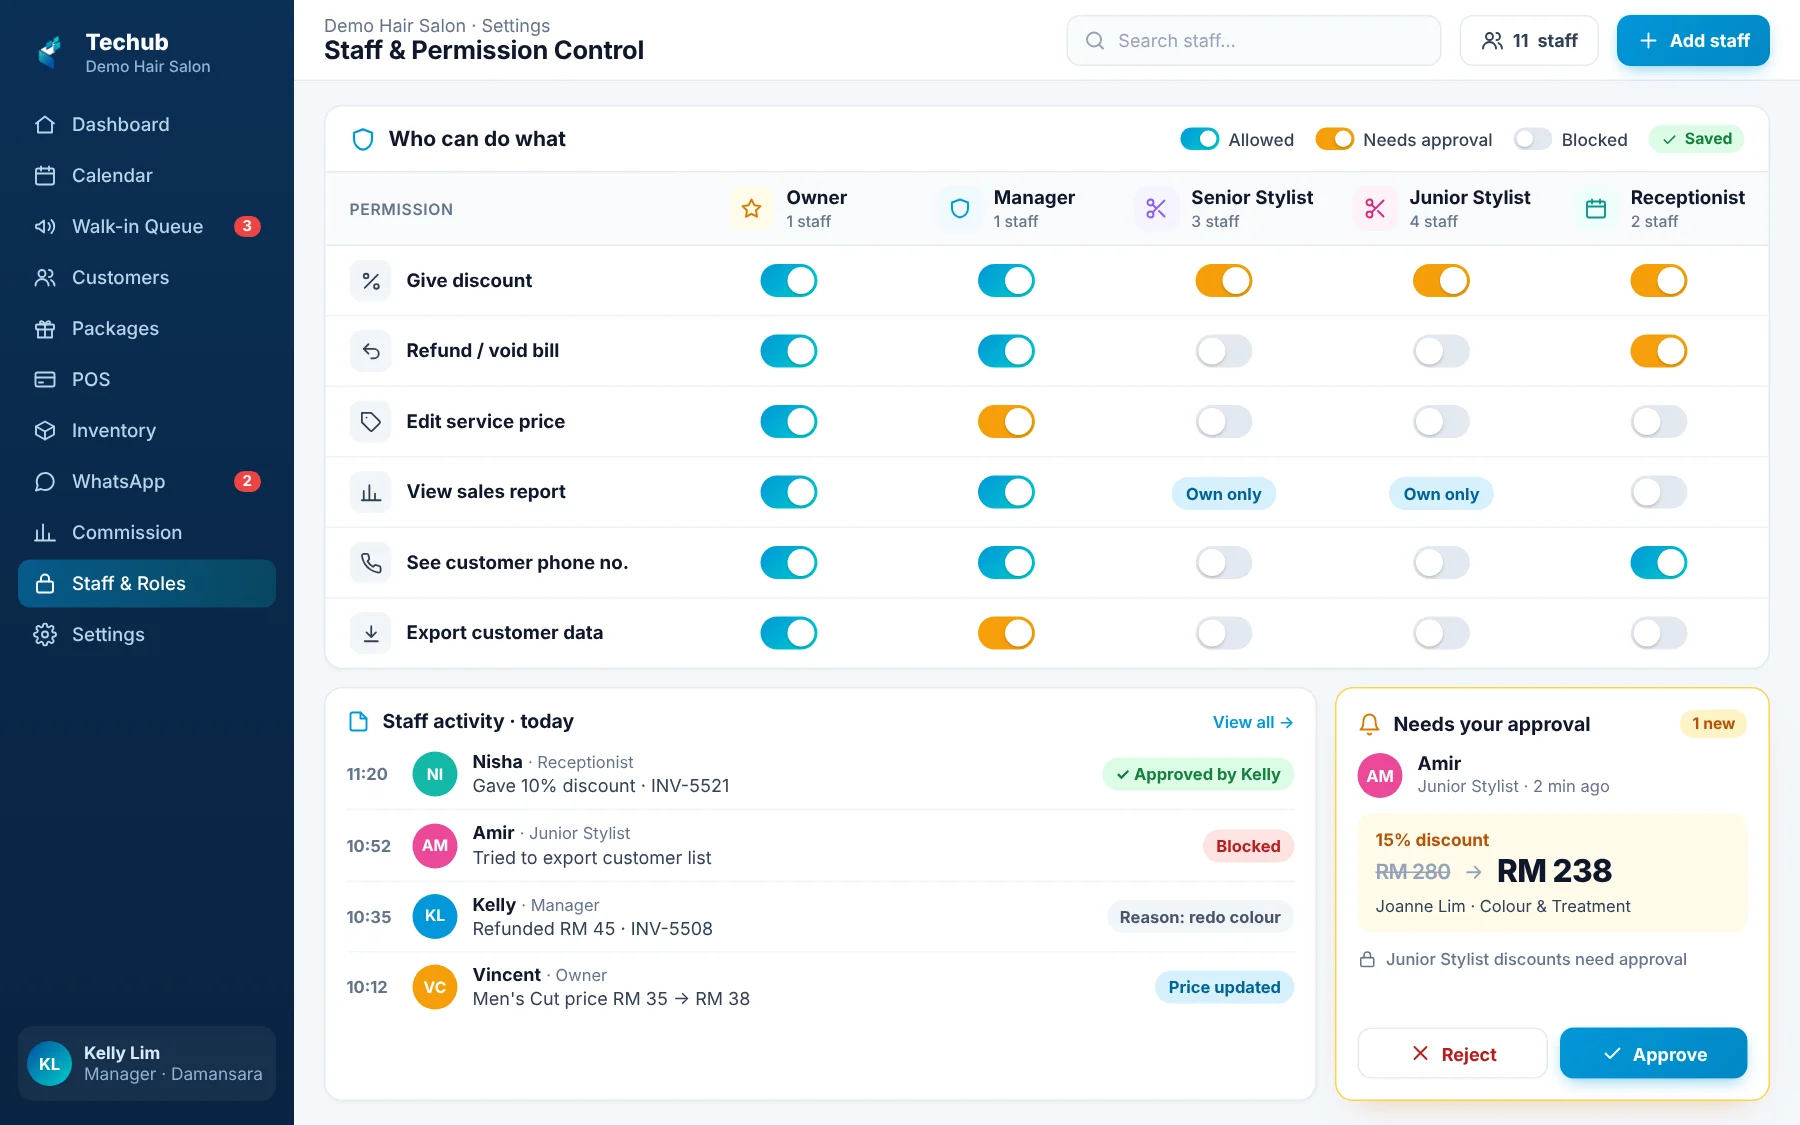1800x1125 pixels.
Task: Approve Amir's 15% discount request
Action: pos(1654,1054)
